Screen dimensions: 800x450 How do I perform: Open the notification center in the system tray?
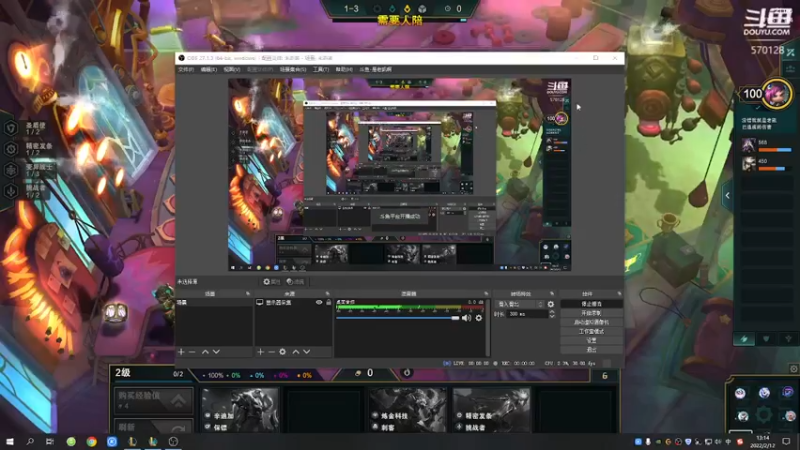[x=786, y=441]
